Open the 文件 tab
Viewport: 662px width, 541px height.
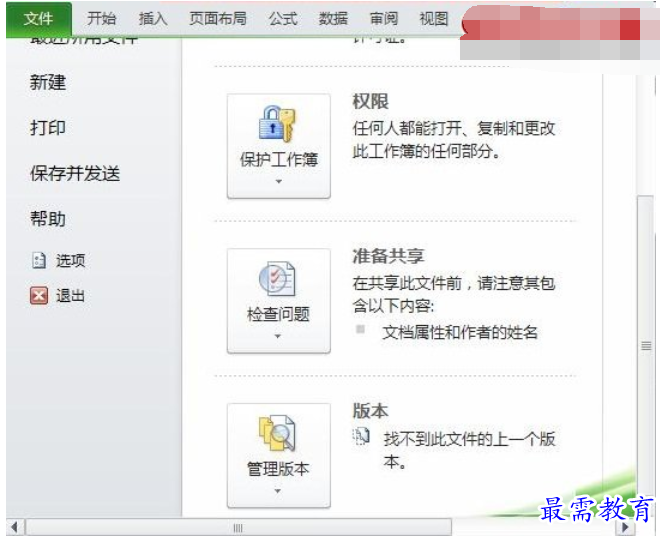(38, 19)
